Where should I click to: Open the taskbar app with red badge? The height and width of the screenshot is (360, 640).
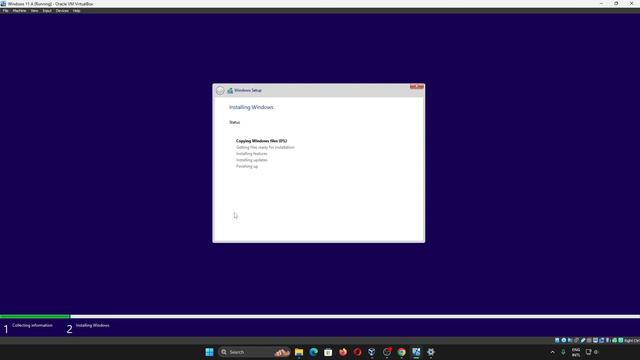[x=387, y=352]
